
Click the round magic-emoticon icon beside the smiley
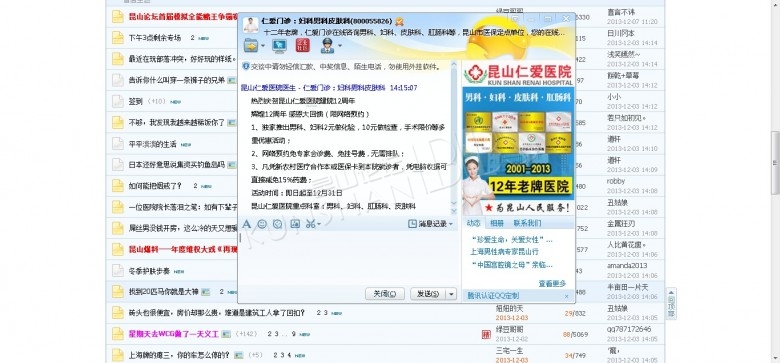tap(278, 224)
